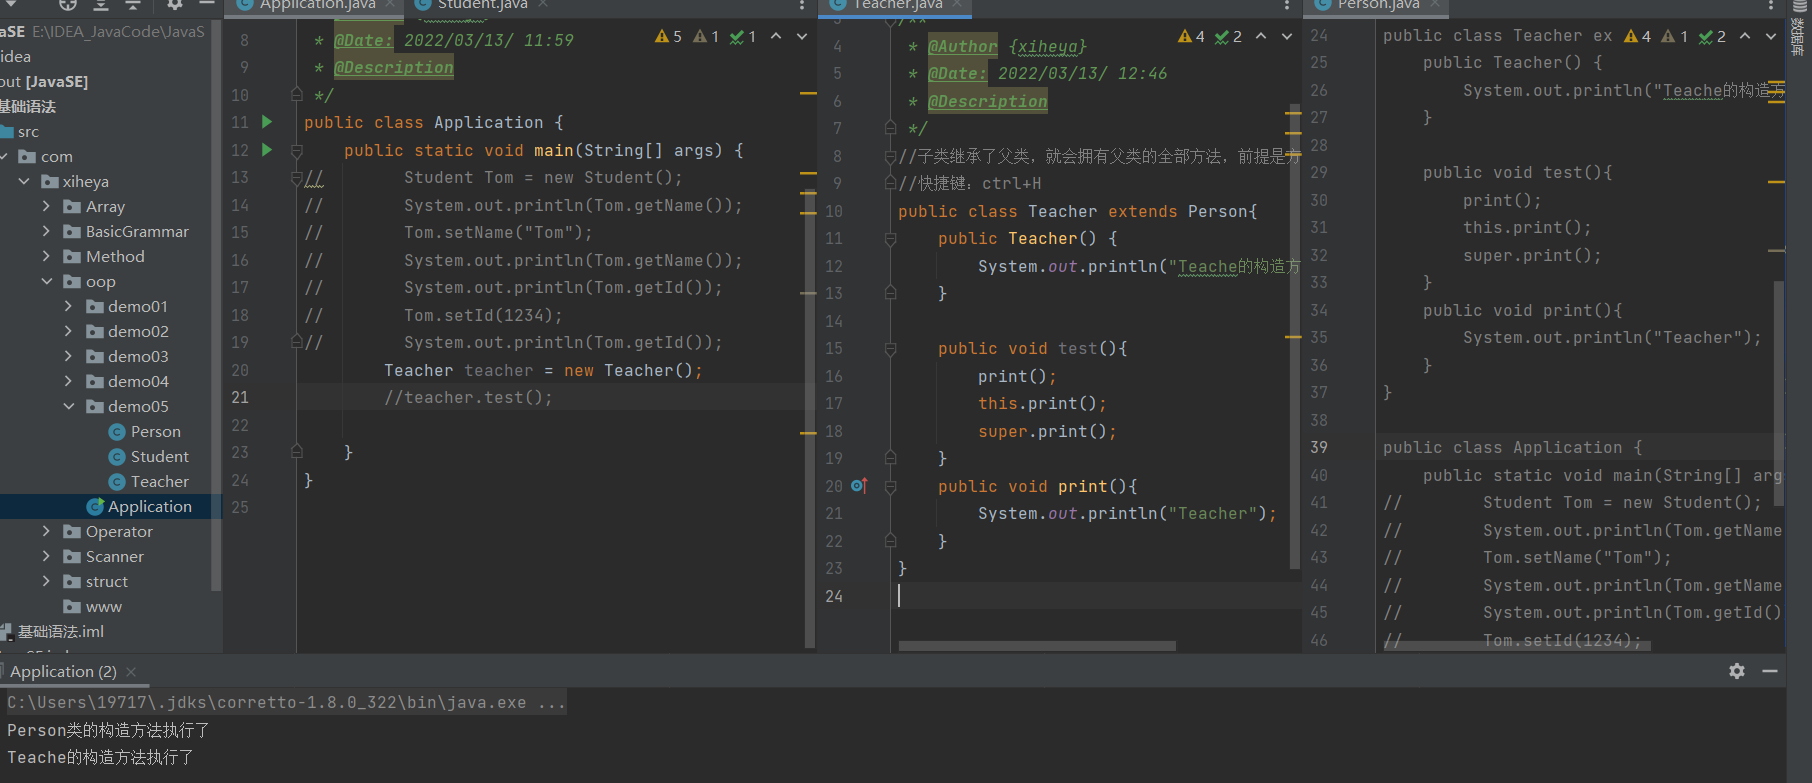Go to previous highlighted error in Teacher.java

point(1261,36)
